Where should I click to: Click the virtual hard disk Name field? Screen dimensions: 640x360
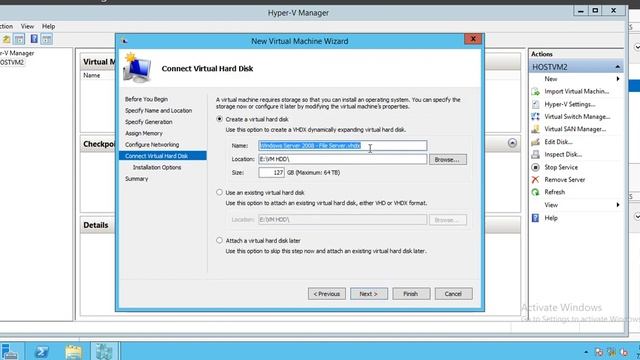click(x=342, y=146)
